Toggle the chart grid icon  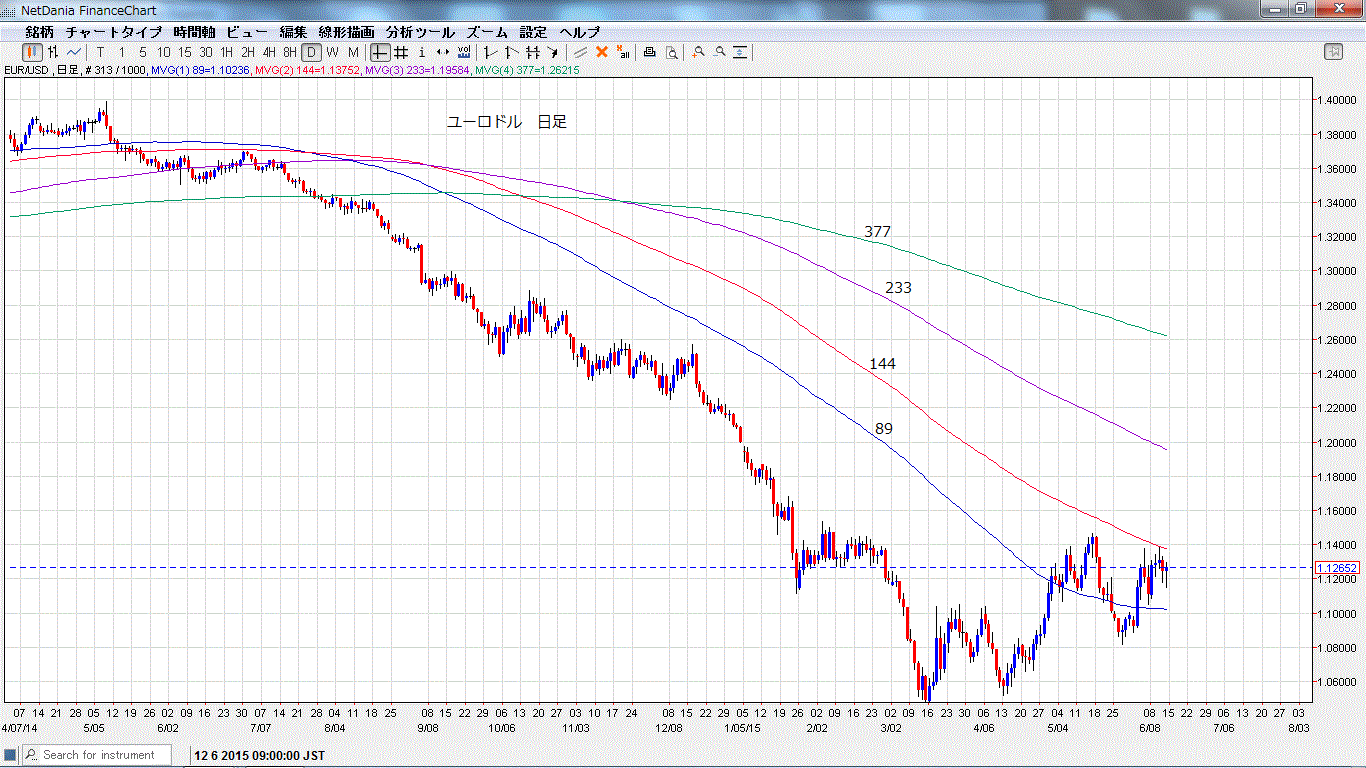tap(401, 52)
